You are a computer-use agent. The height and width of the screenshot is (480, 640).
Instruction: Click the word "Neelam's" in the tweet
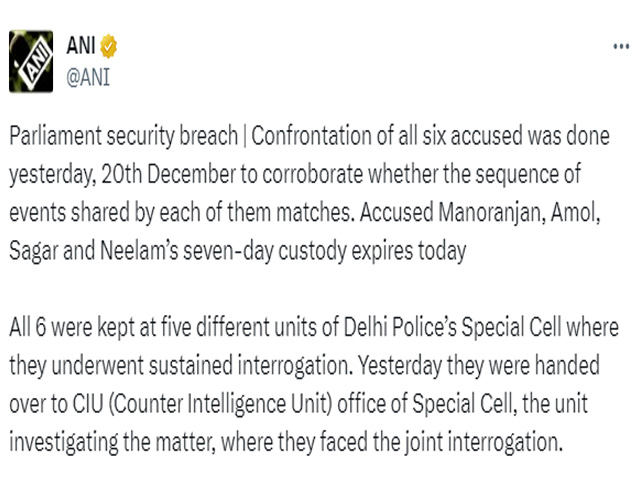tap(139, 250)
